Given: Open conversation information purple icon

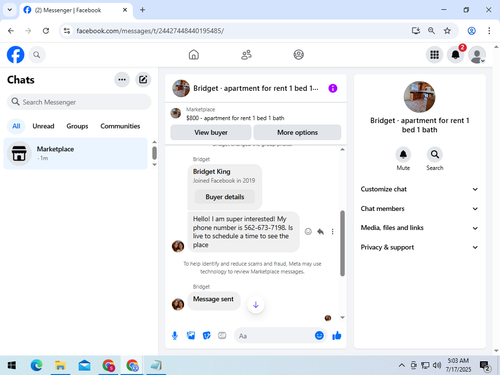Looking at the screenshot, I should [333, 88].
